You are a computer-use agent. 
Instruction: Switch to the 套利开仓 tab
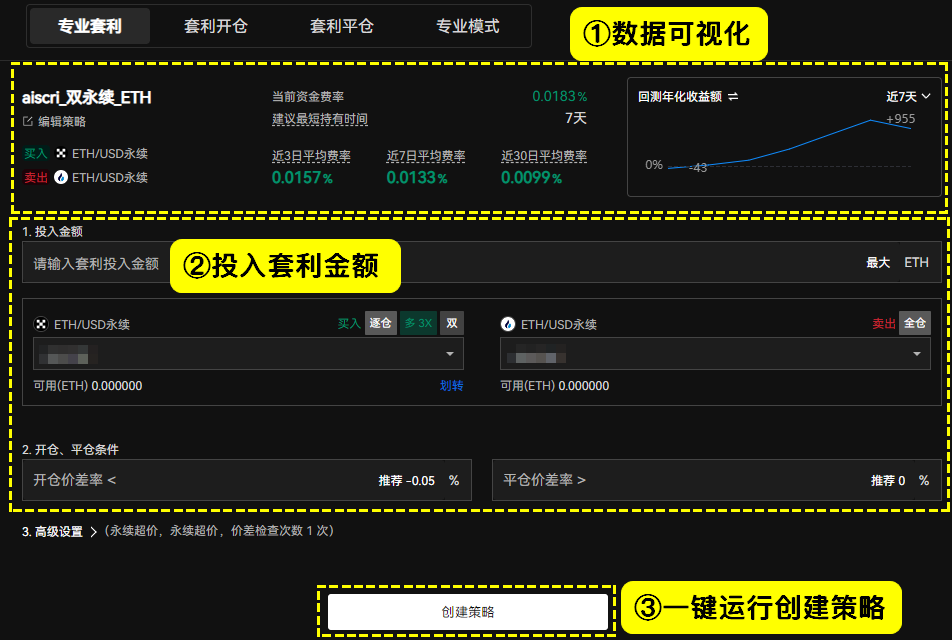point(216,26)
